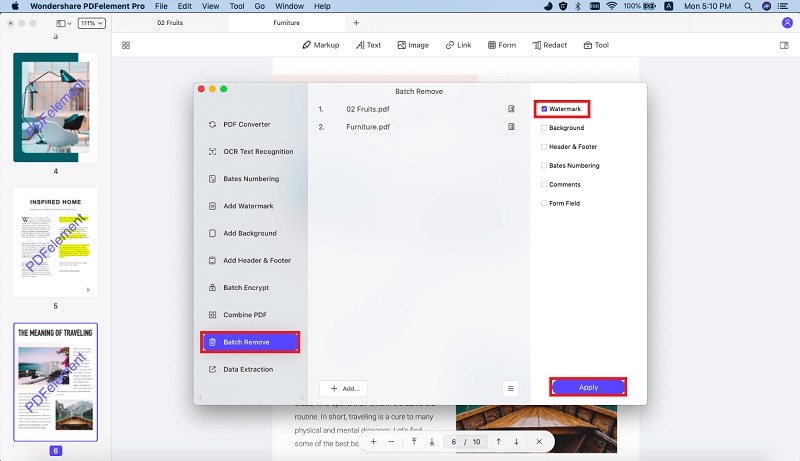Enable the Background checkbox
800x461 pixels.
[544, 127]
